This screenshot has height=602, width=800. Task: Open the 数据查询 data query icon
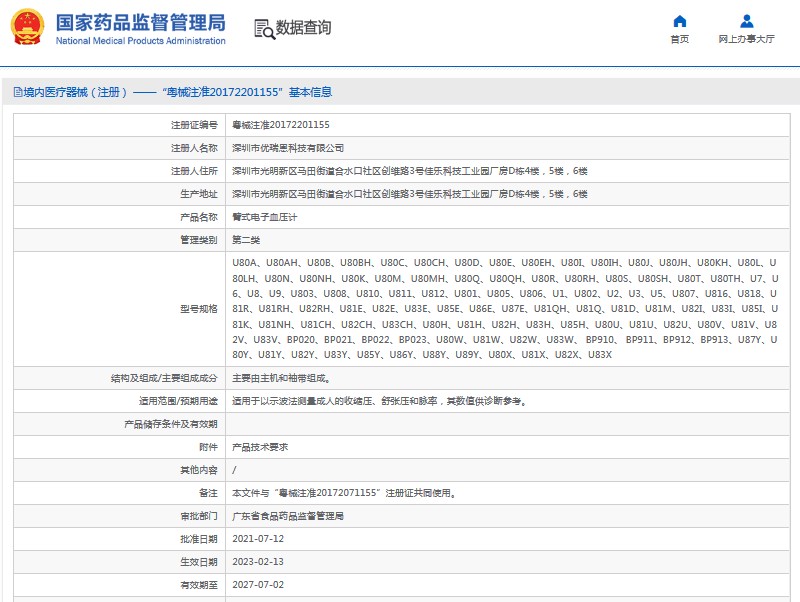tap(264, 29)
